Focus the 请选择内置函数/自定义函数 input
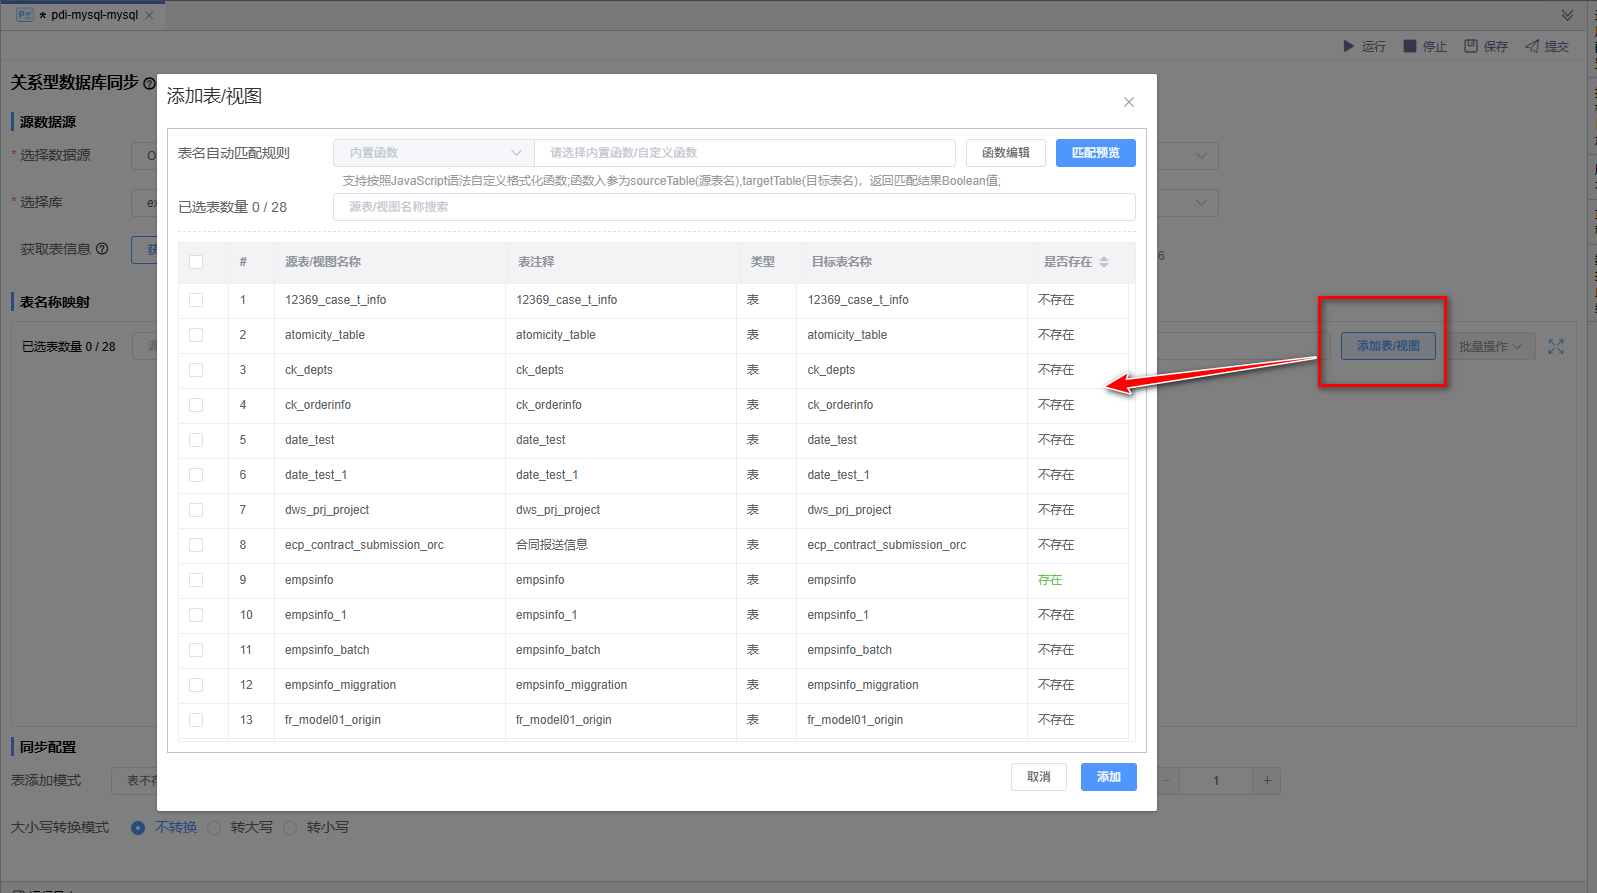 point(745,153)
